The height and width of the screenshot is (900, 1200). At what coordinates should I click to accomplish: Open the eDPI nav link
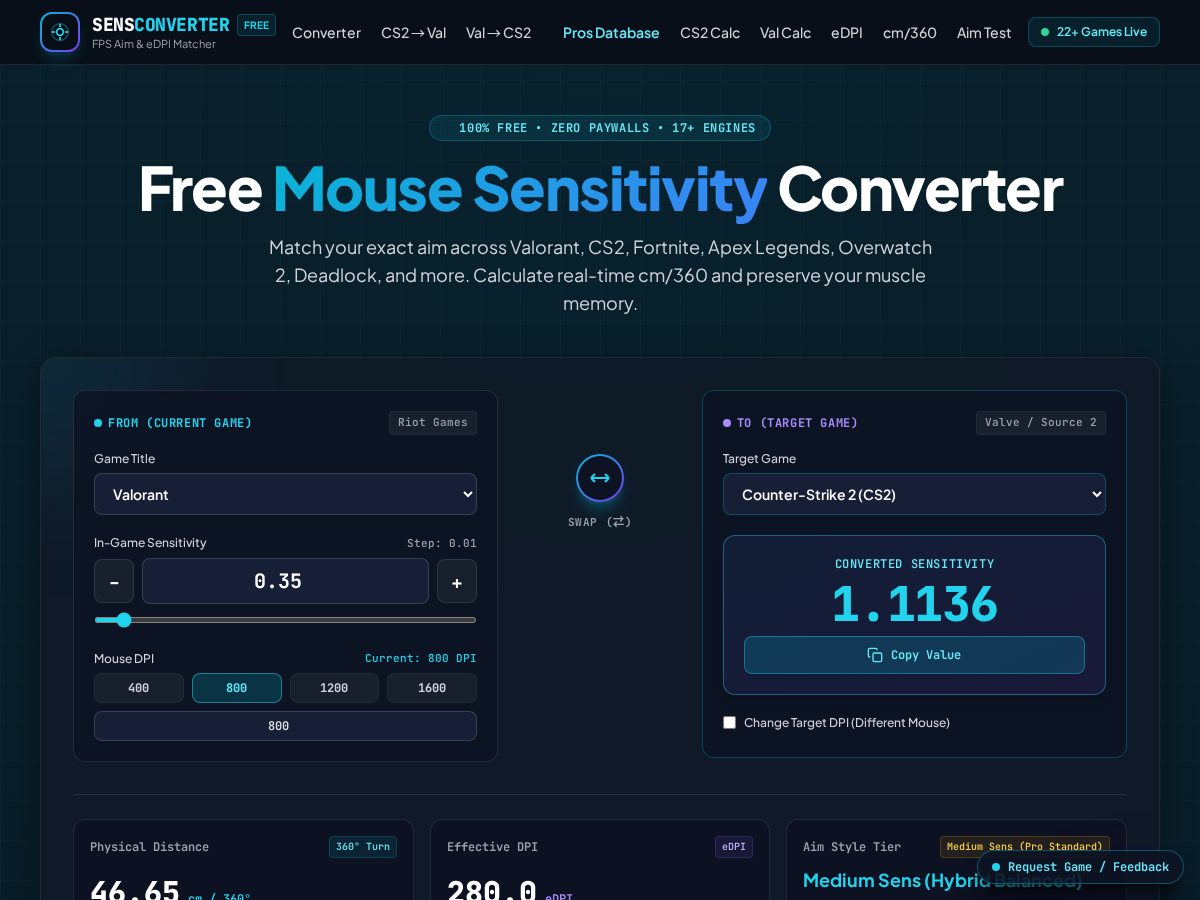pos(847,32)
